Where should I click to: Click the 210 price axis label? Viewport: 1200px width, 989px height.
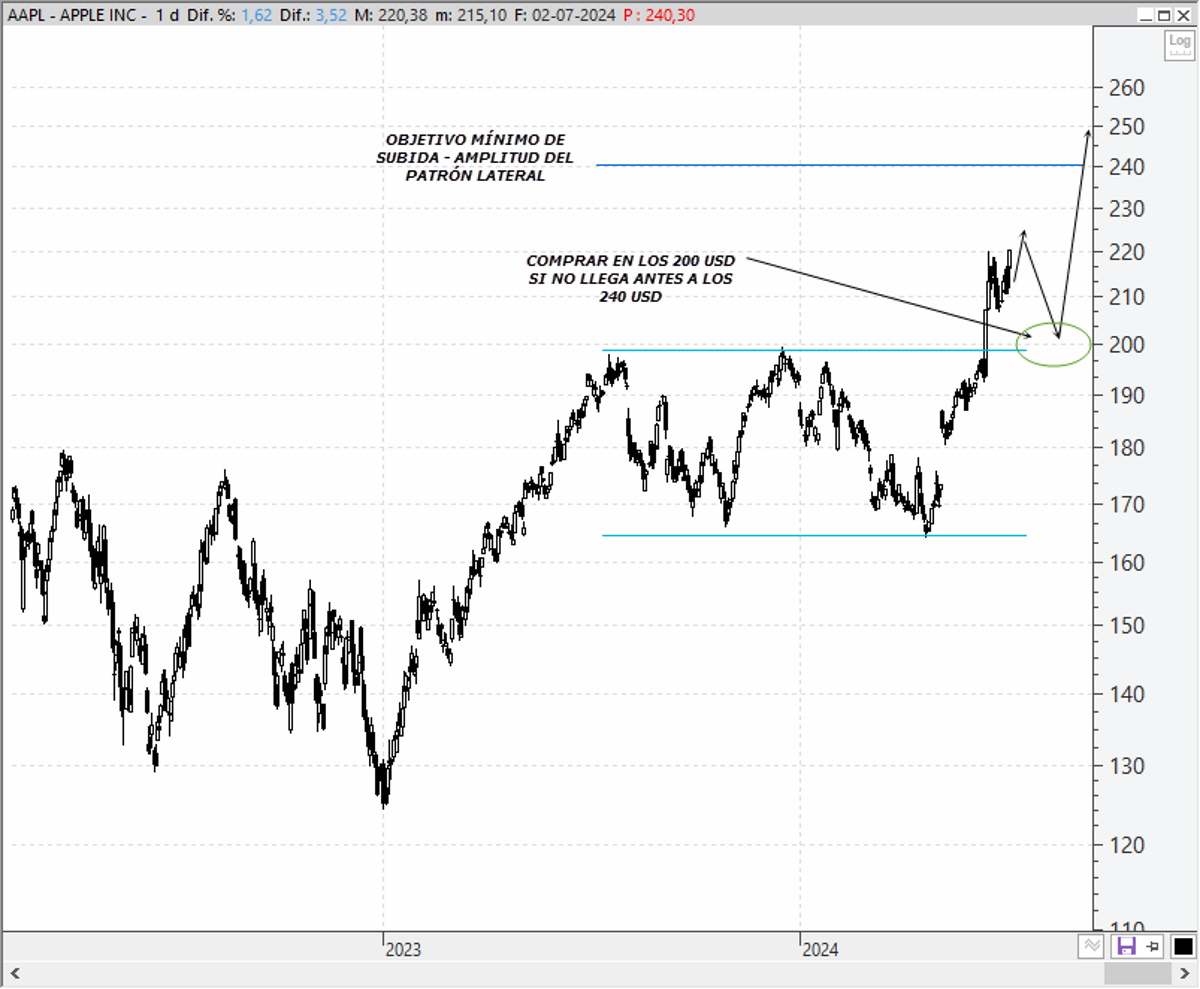1126,297
